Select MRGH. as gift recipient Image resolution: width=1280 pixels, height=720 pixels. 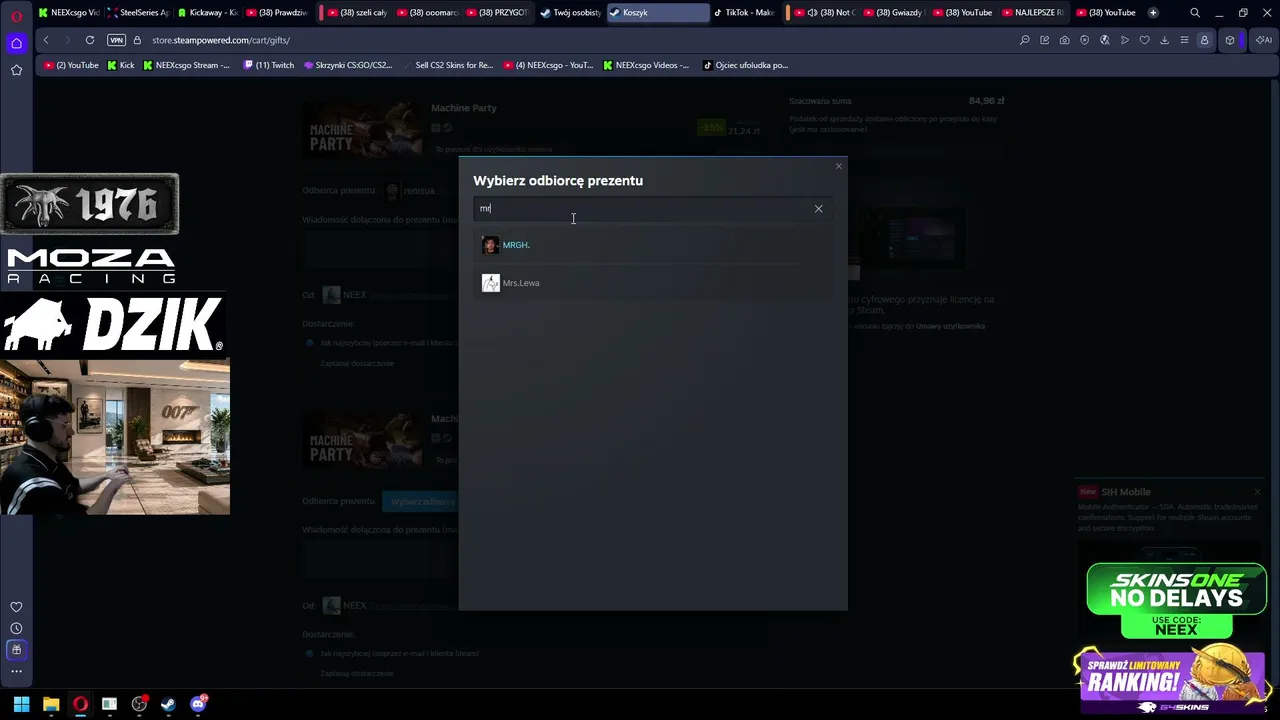[x=652, y=245]
